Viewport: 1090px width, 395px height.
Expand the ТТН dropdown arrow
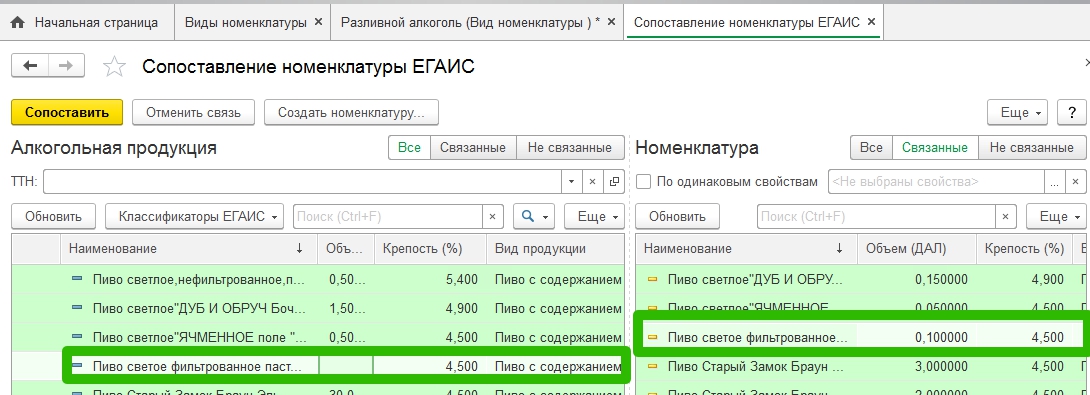tap(571, 182)
